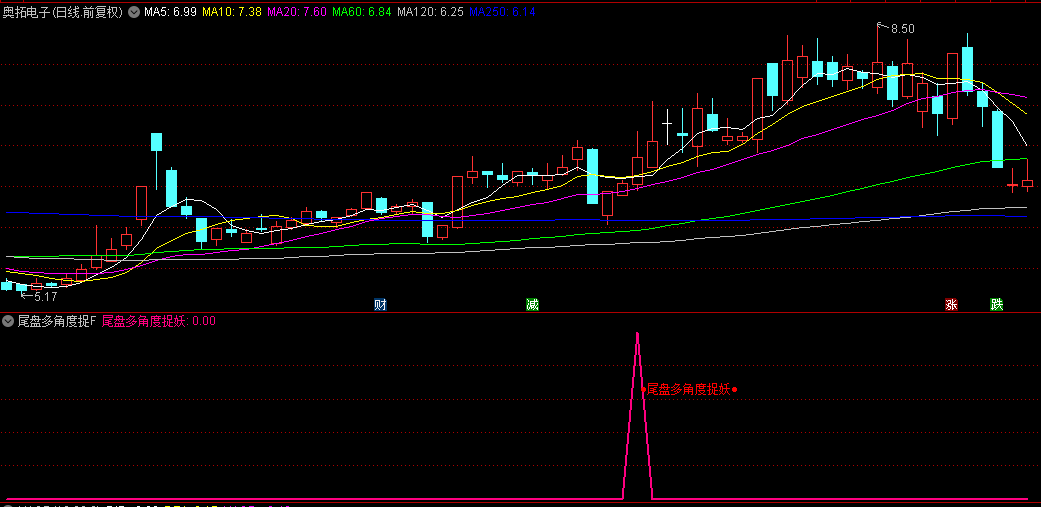1041x507 pixels.
Task: Select the MA5: 6.99 label
Action: [171, 12]
